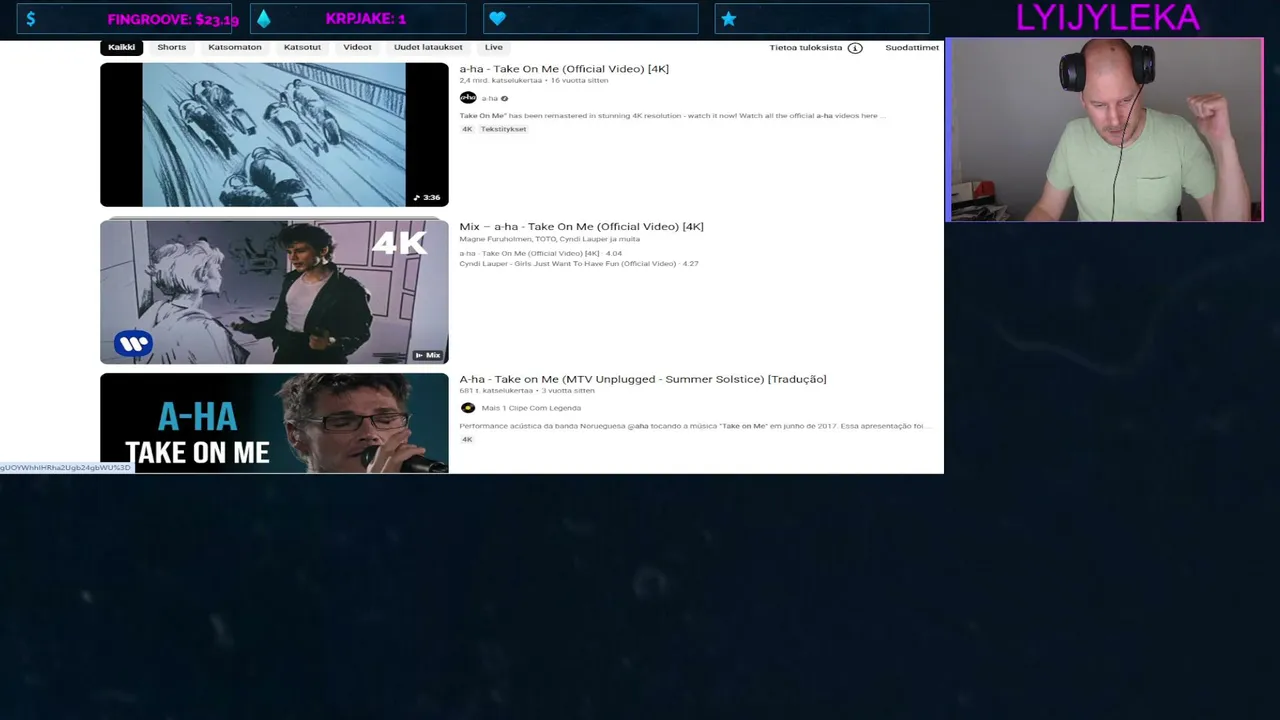This screenshot has width=1280, height=720.
Task: Open the a-ha channel name link
Action: (489, 98)
